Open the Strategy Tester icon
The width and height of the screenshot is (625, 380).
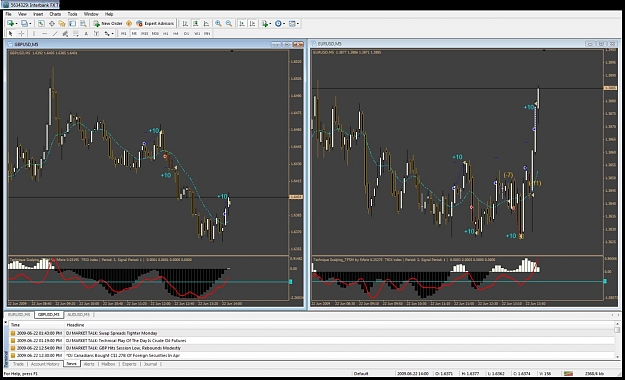pyautogui.click(x=83, y=24)
